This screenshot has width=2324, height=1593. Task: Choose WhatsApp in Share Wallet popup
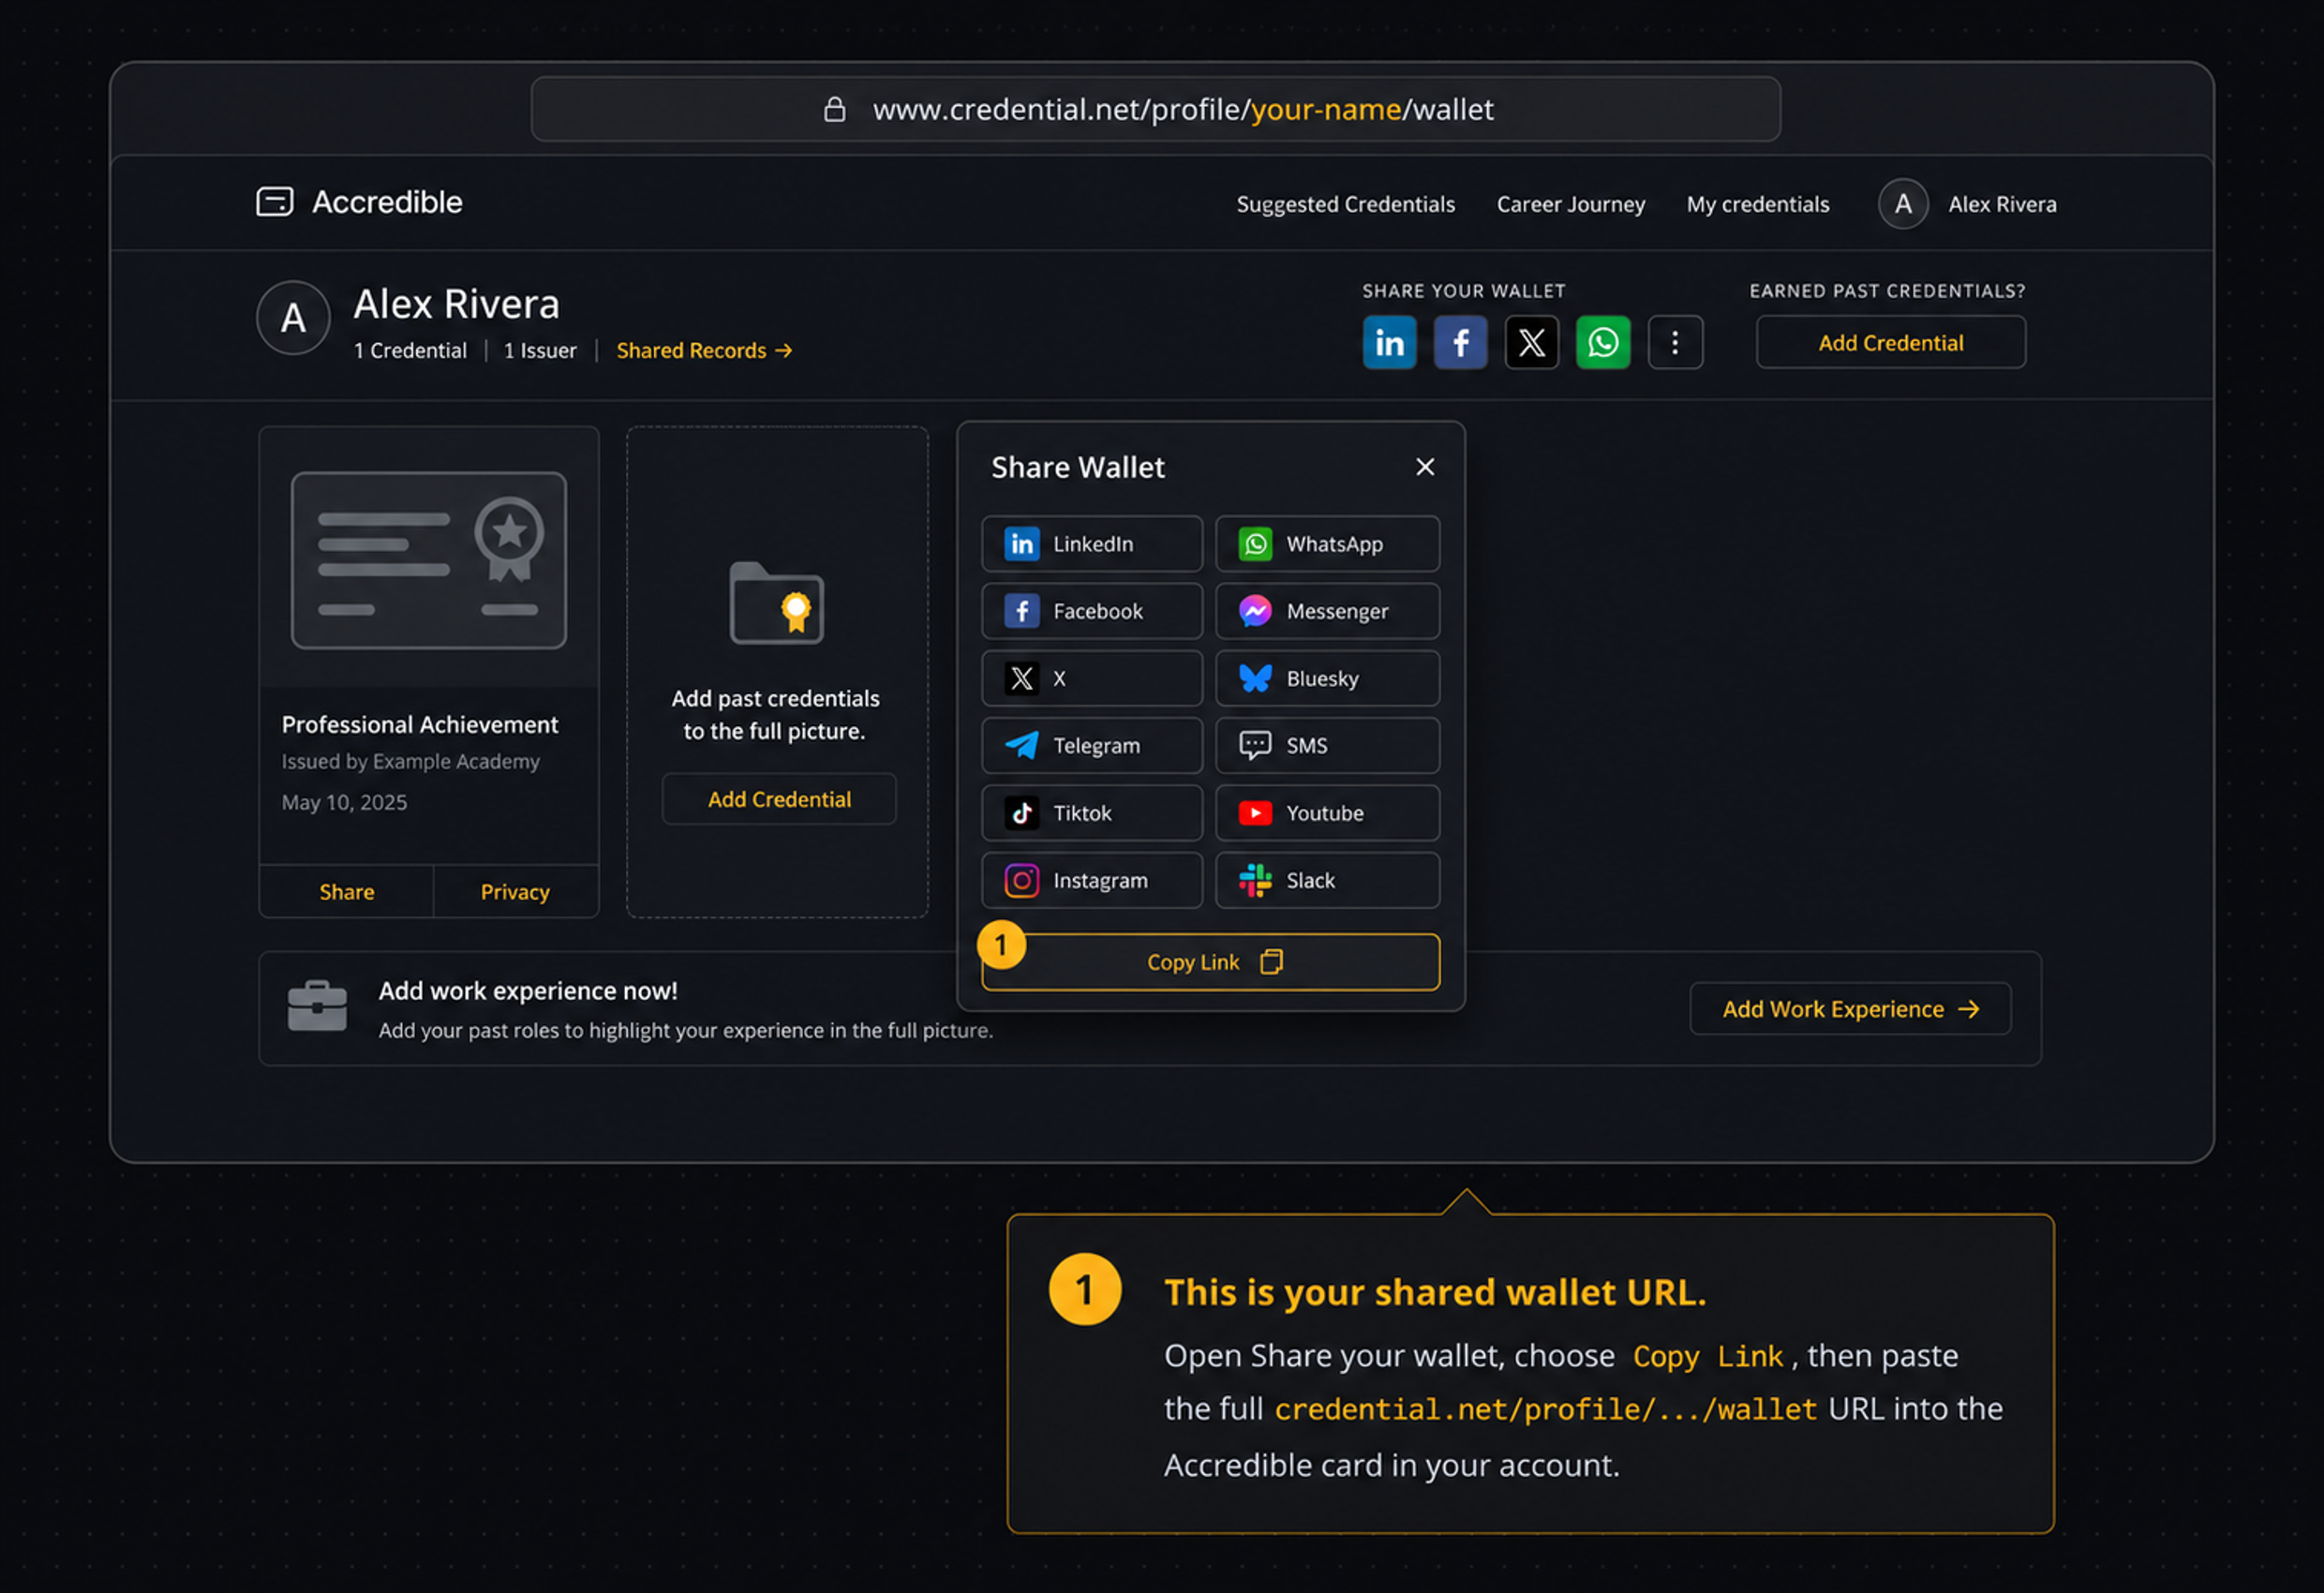tap(1327, 544)
